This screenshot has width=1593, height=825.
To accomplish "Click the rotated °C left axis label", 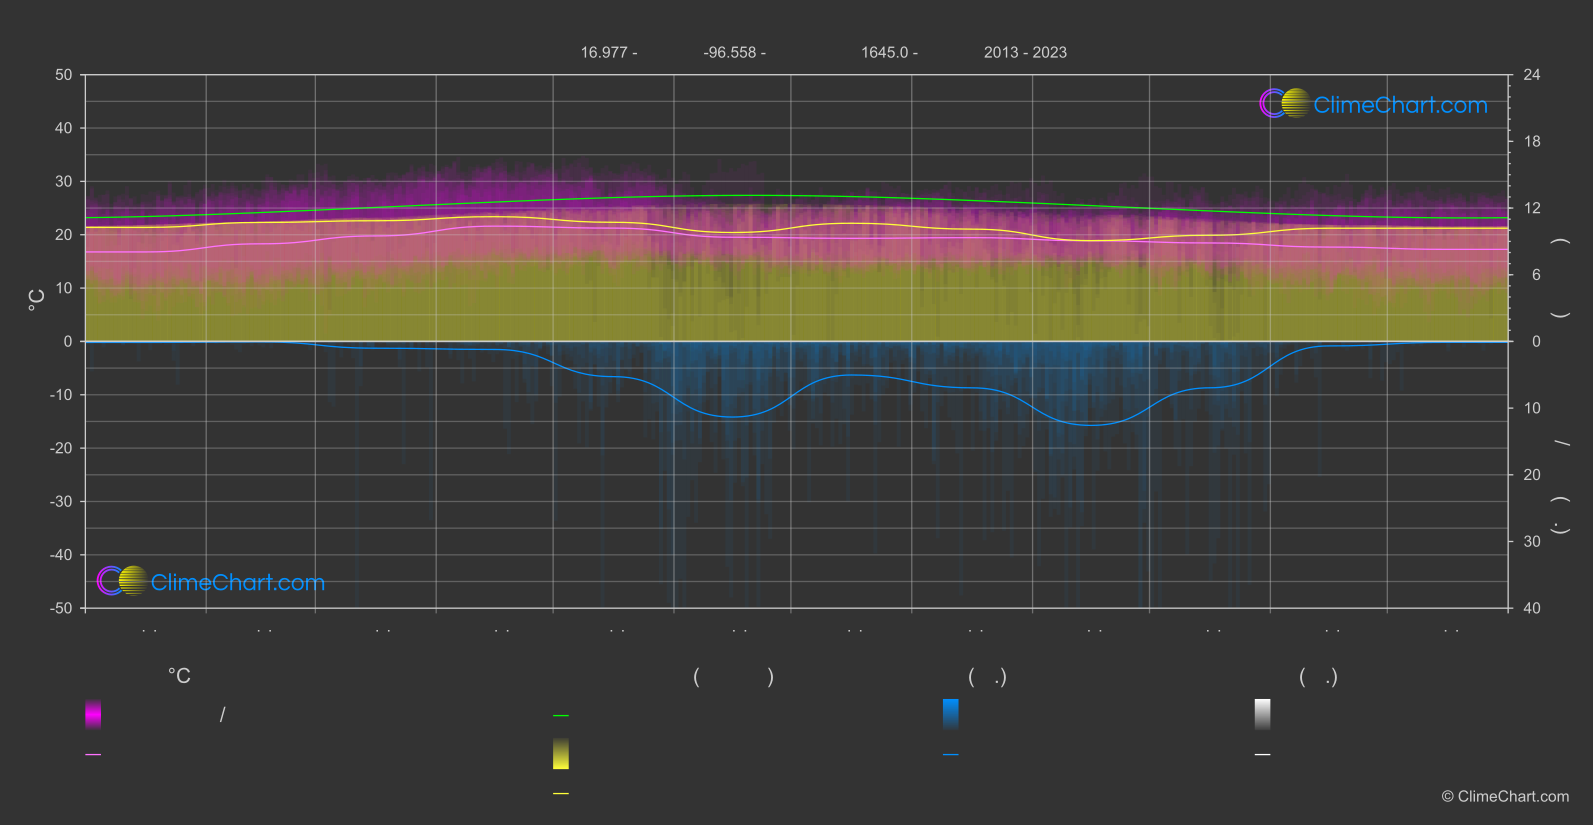I will [36, 300].
